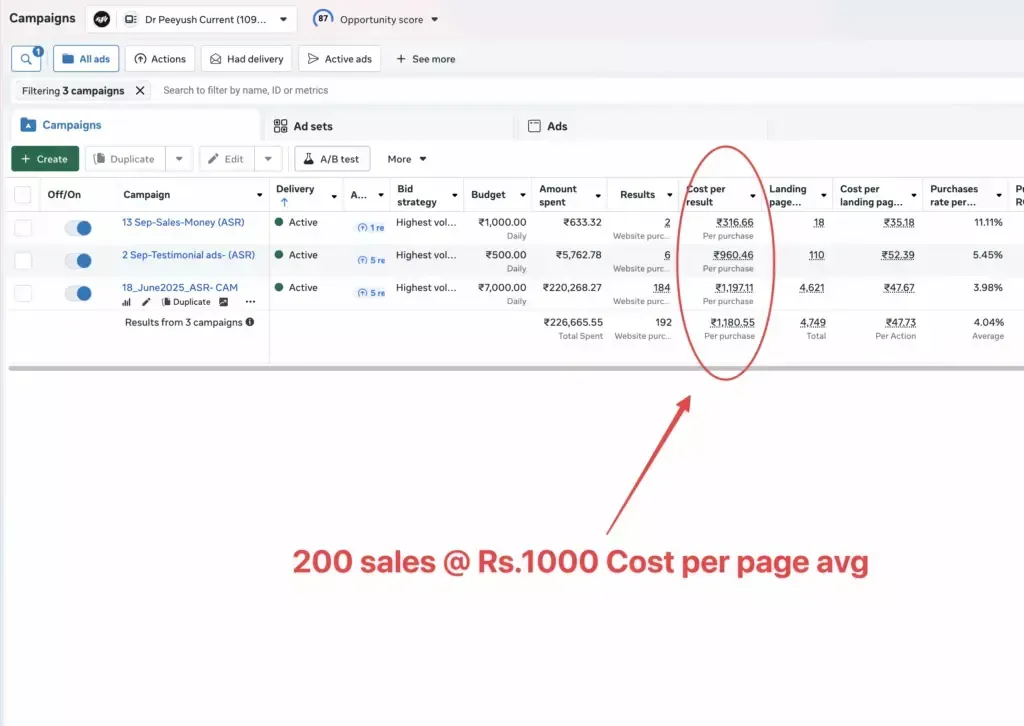Open the search filter magnifier icon
The width and height of the screenshot is (1024, 726).
click(x=25, y=59)
